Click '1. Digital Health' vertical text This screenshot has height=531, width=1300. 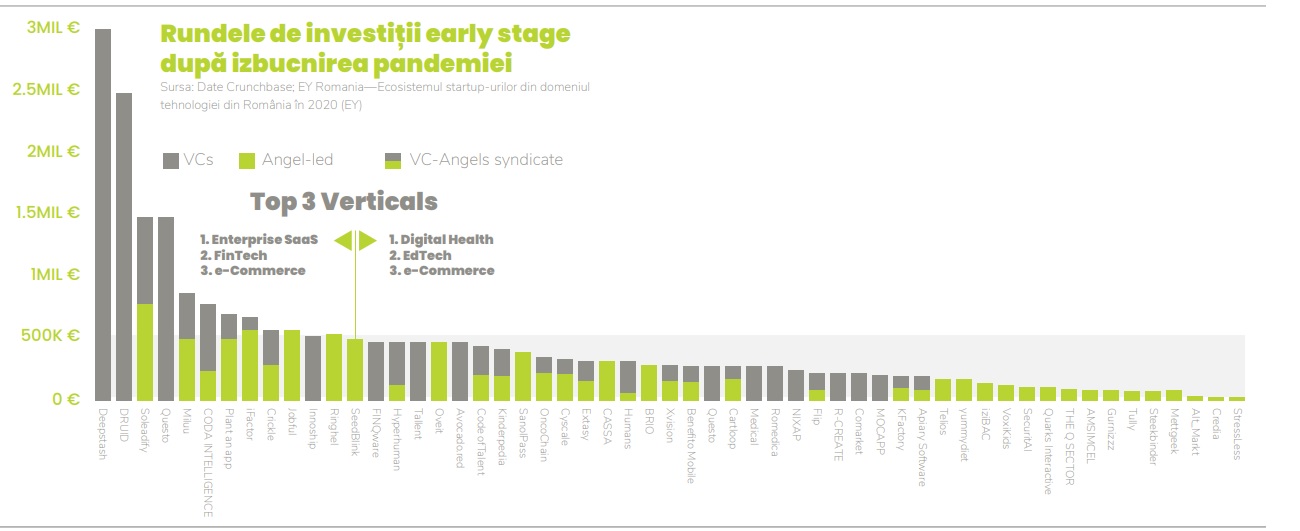[x=441, y=240]
